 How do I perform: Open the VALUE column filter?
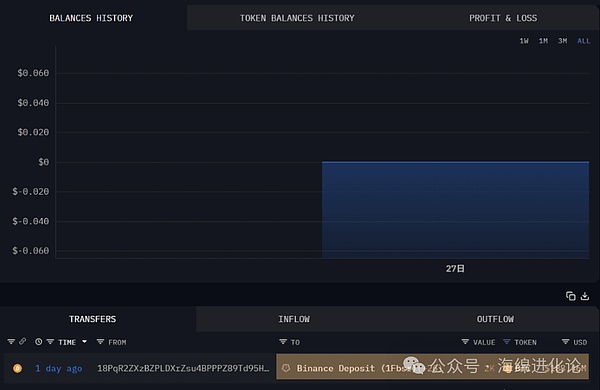point(465,341)
